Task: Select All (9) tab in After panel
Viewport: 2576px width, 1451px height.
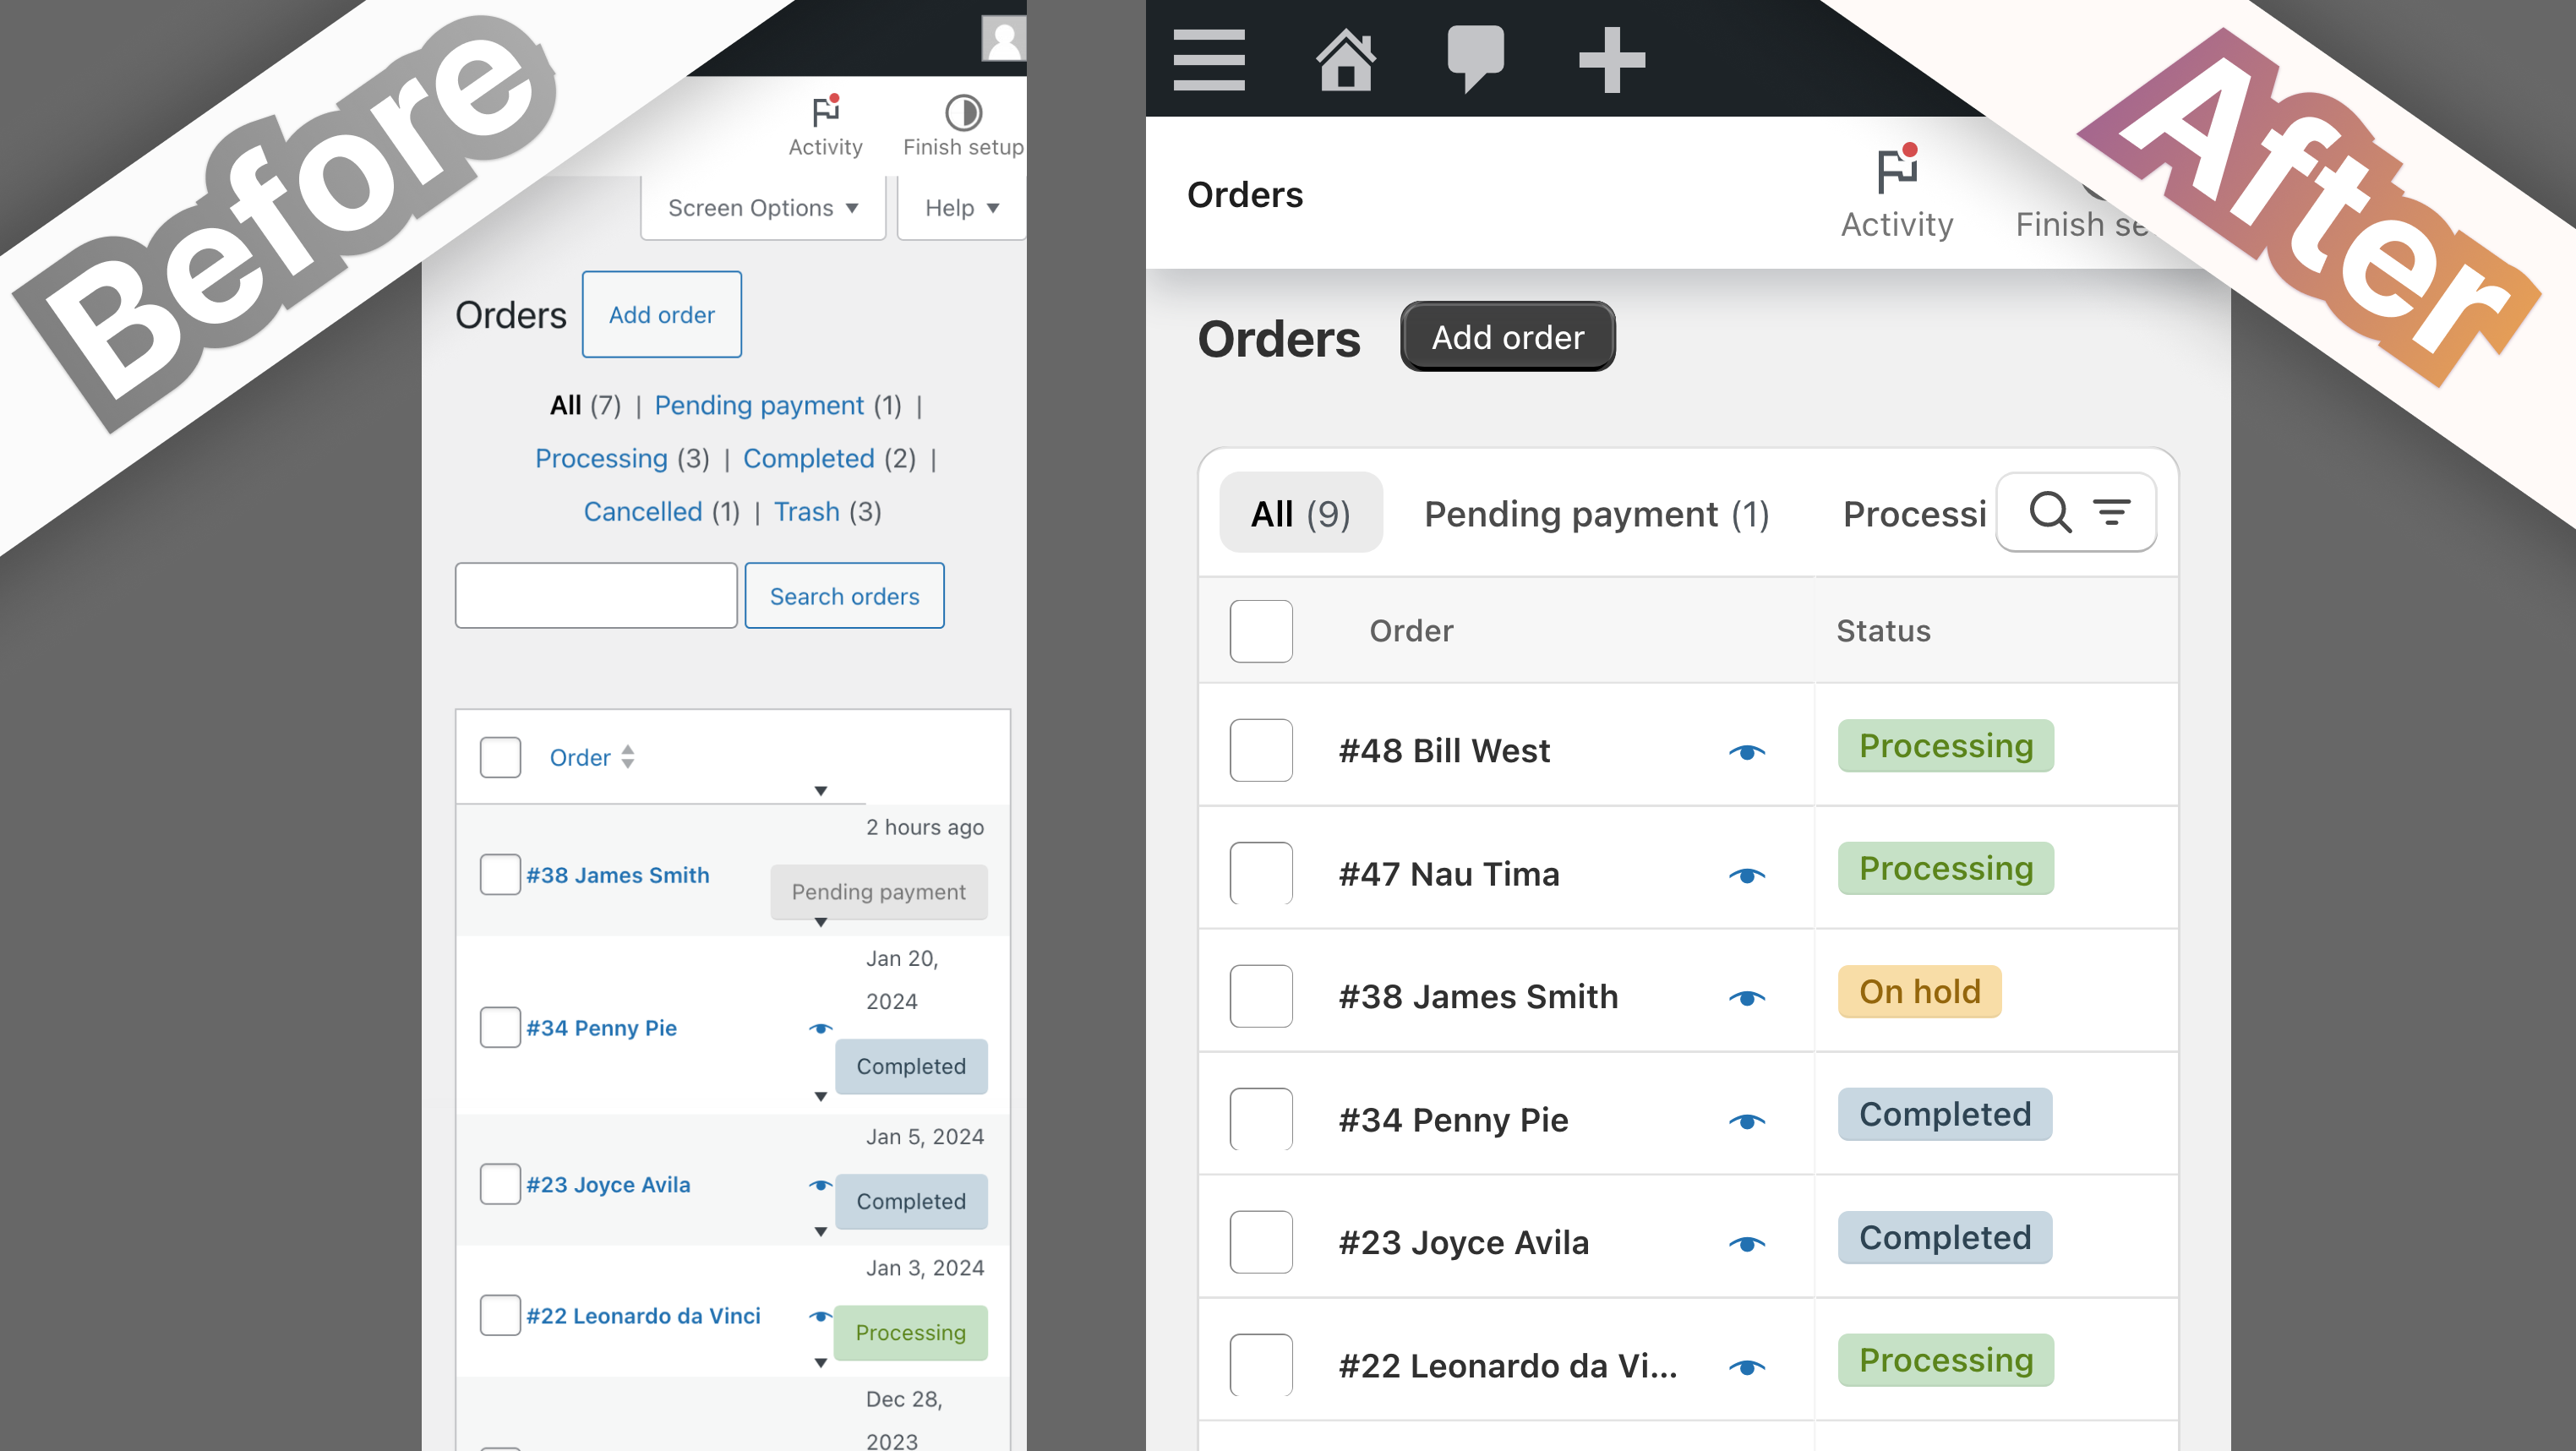Action: [1300, 513]
